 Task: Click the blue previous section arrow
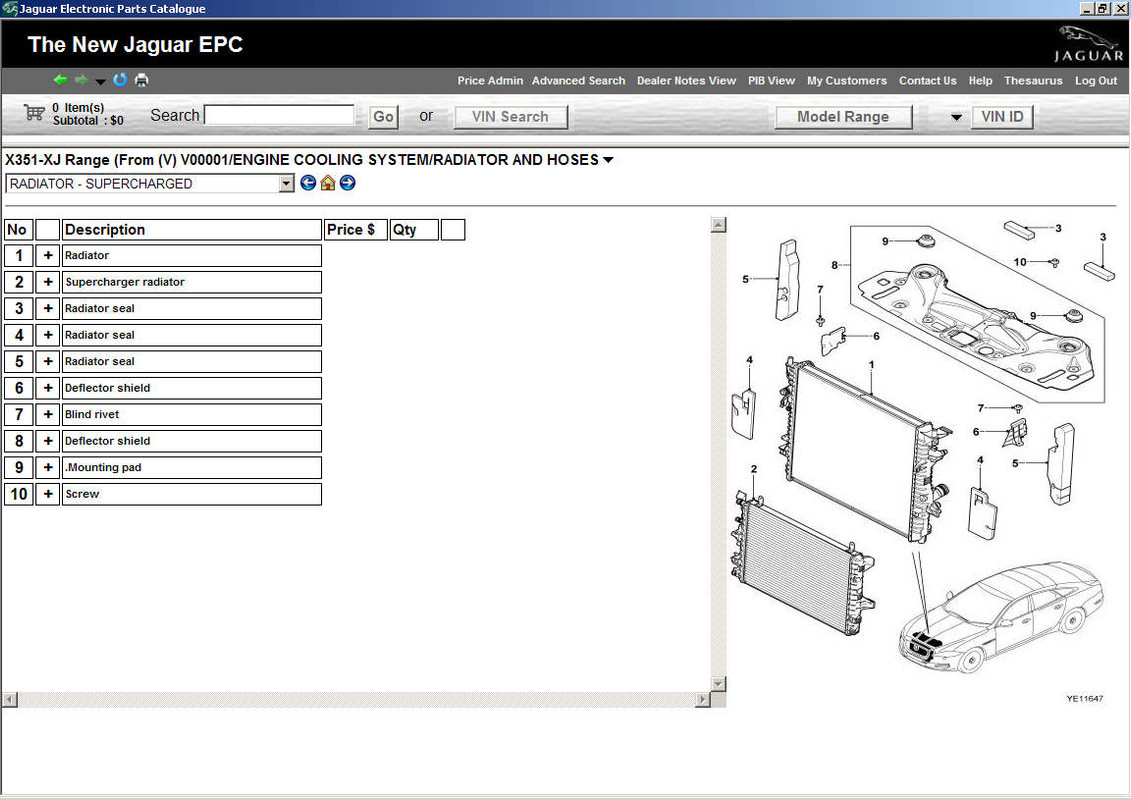tap(308, 183)
